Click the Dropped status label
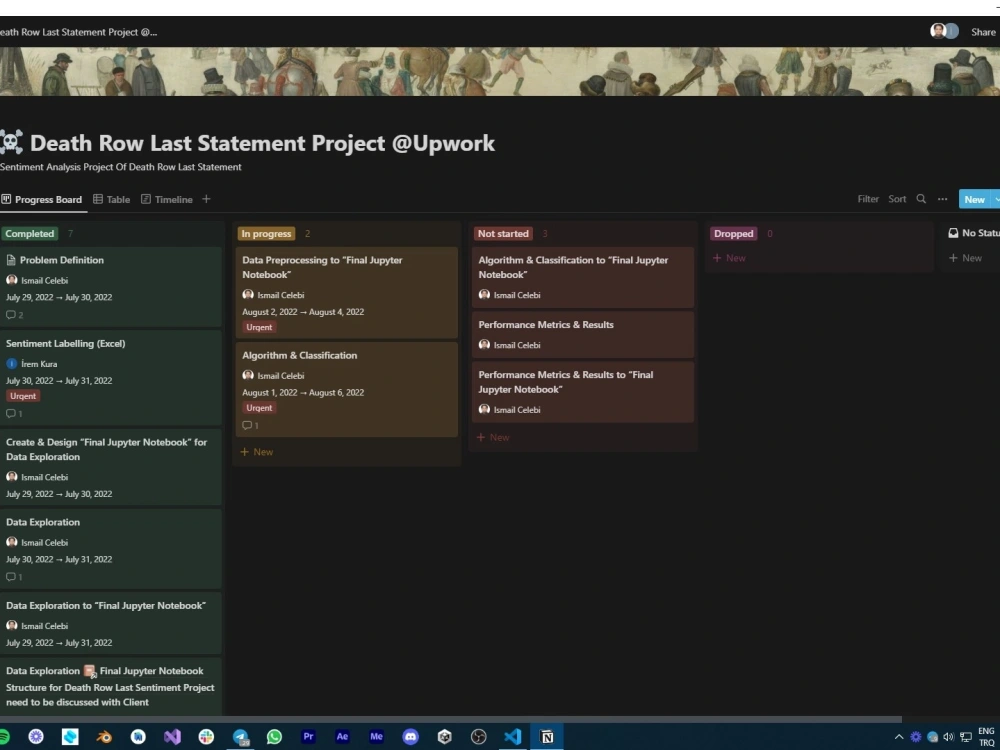The height and width of the screenshot is (750, 1000). coord(733,233)
